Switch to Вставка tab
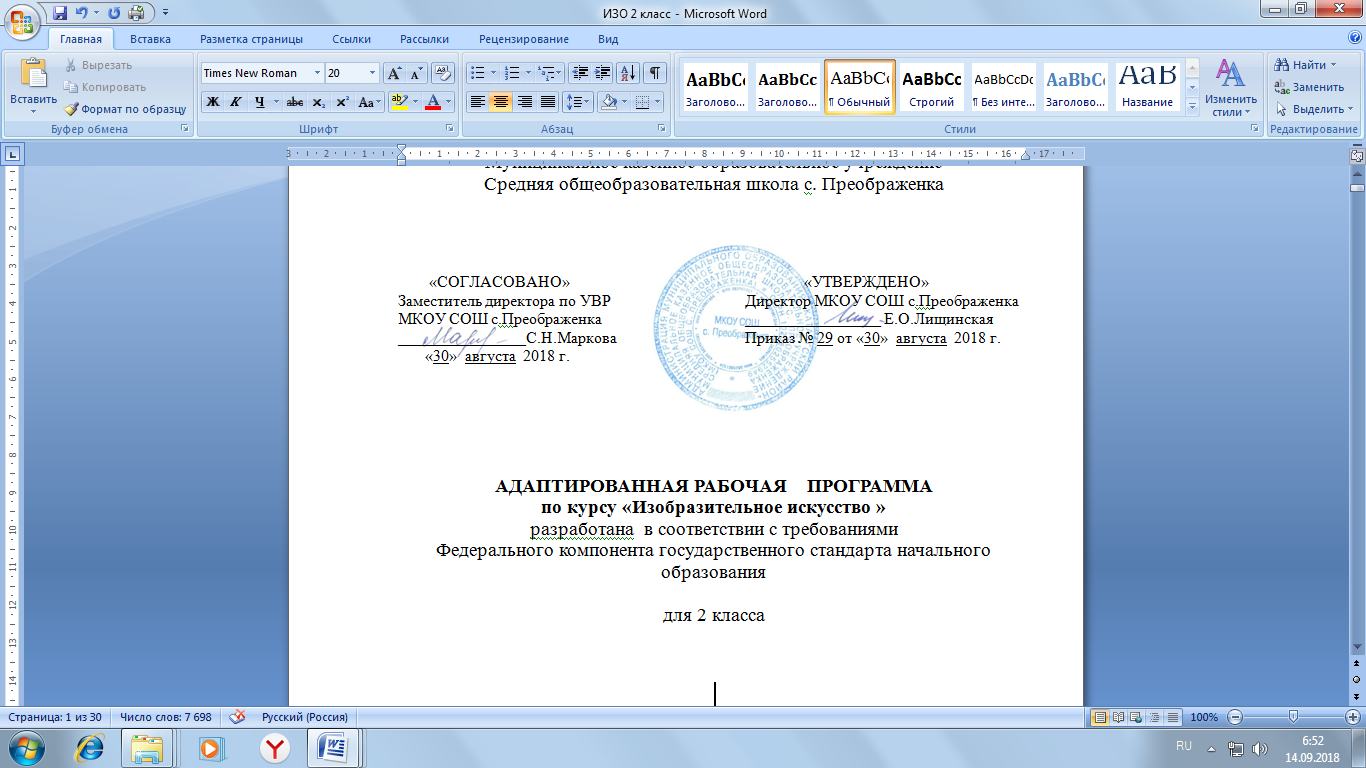Screen dimensions: 1366x768 pos(150,39)
